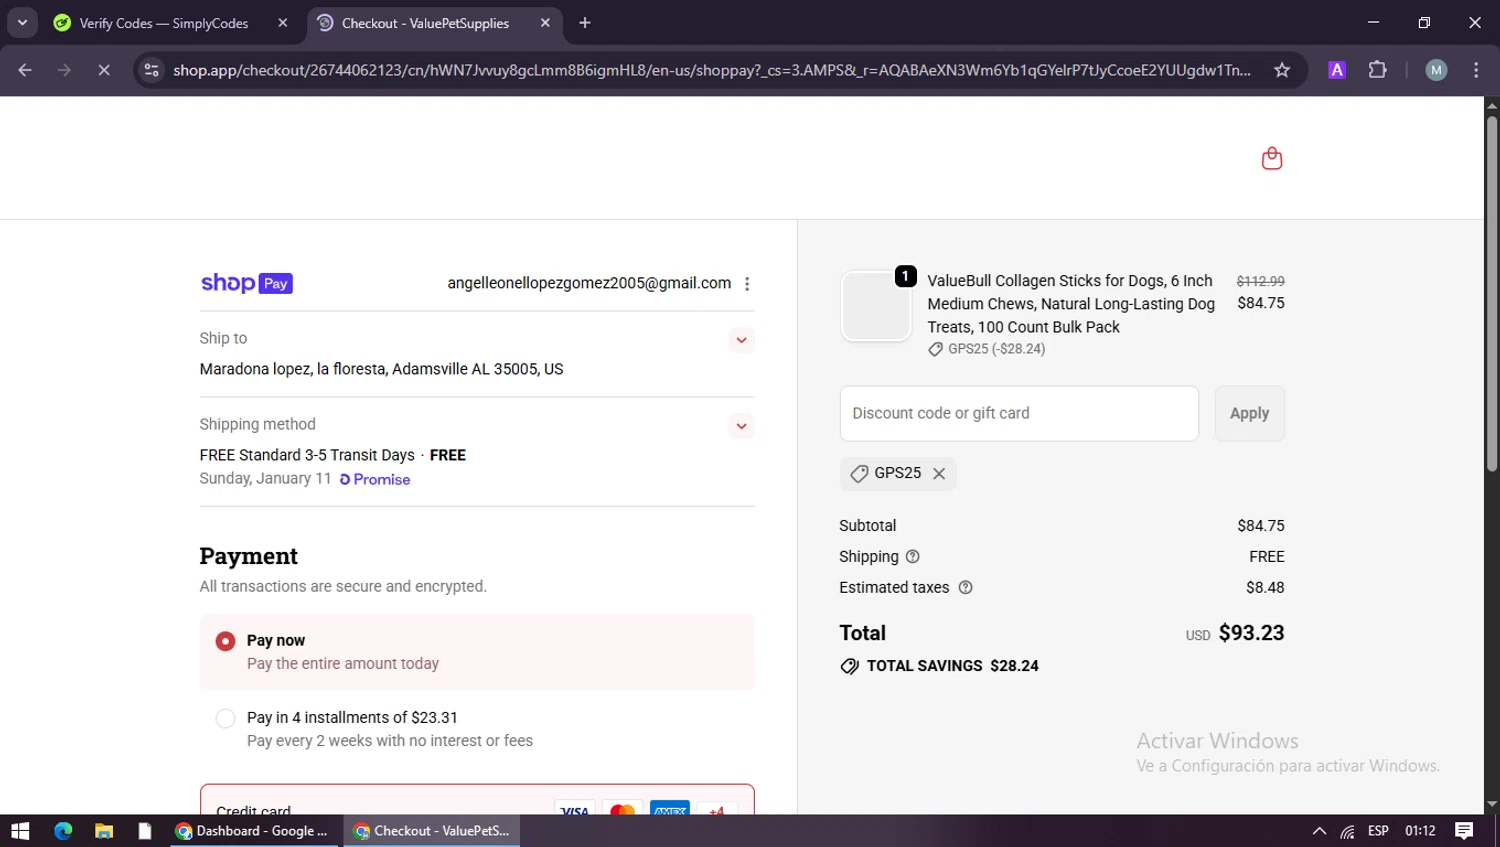Close the Checkout tab
This screenshot has width=1500, height=847.
(545, 23)
